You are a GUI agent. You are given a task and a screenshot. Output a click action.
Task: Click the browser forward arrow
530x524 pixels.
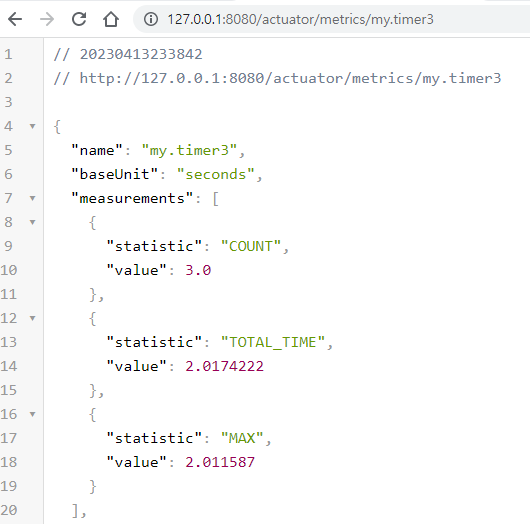point(47,19)
